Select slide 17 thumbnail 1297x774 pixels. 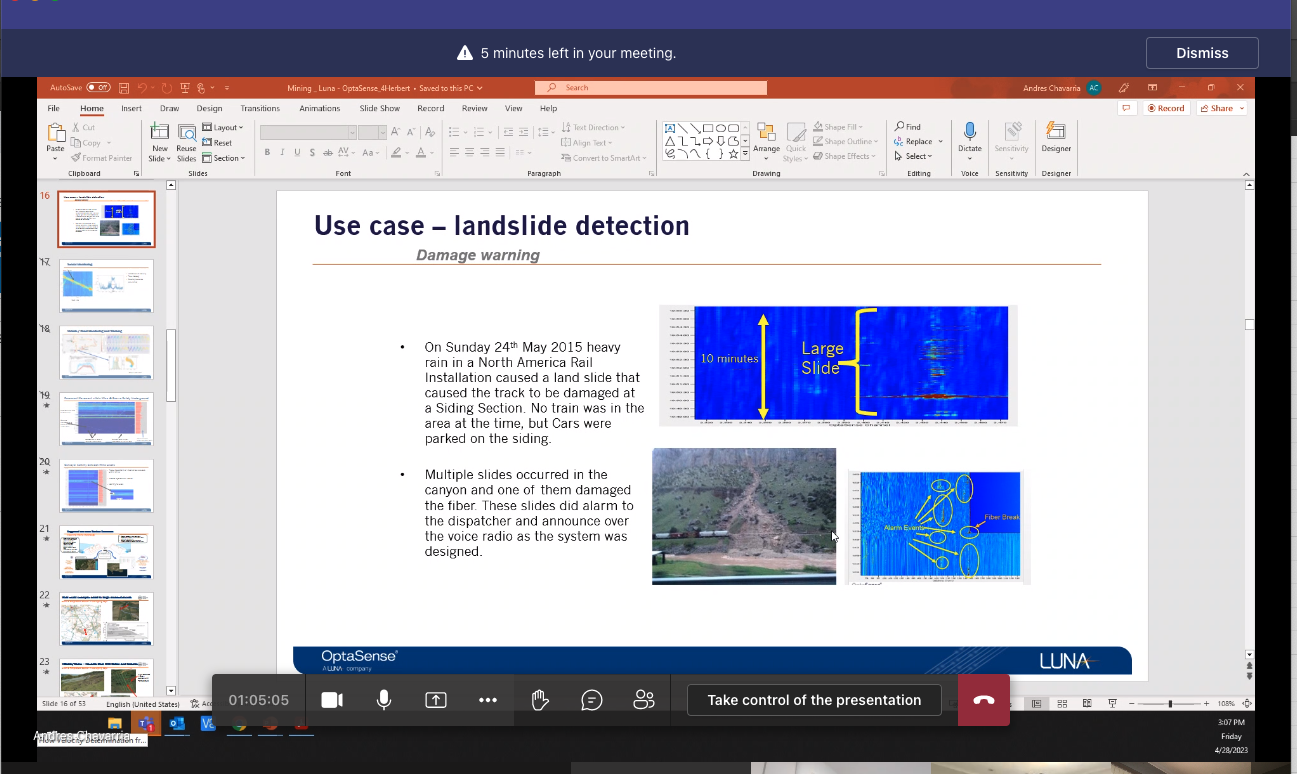(106, 286)
